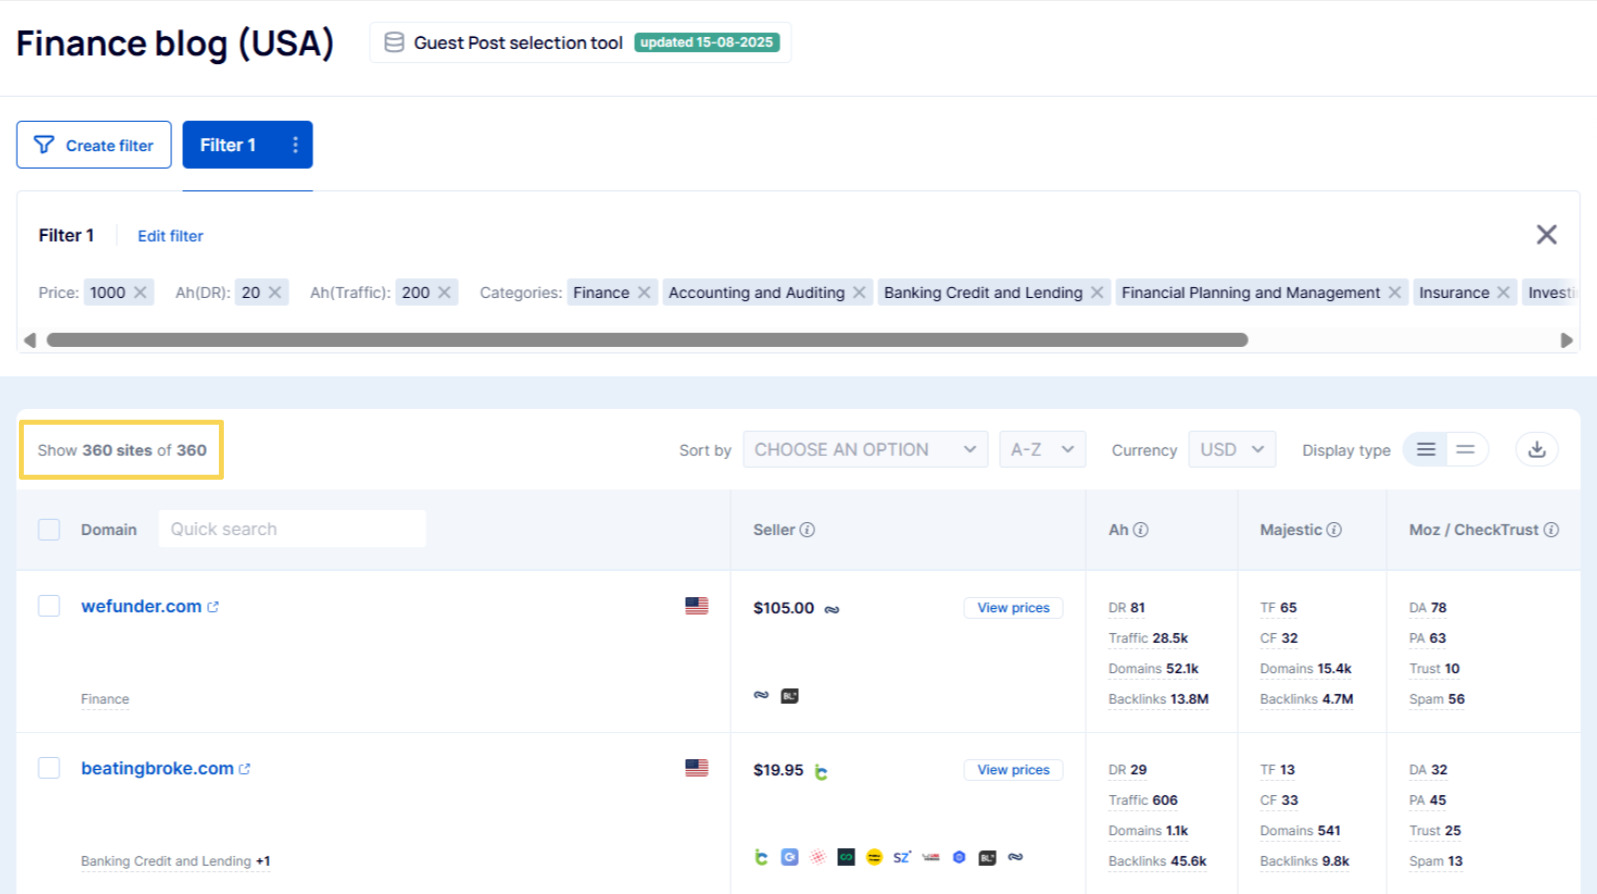Viewport: 1597px width, 894px height.
Task: Open the A-Z sort order dropdown
Action: click(1041, 450)
